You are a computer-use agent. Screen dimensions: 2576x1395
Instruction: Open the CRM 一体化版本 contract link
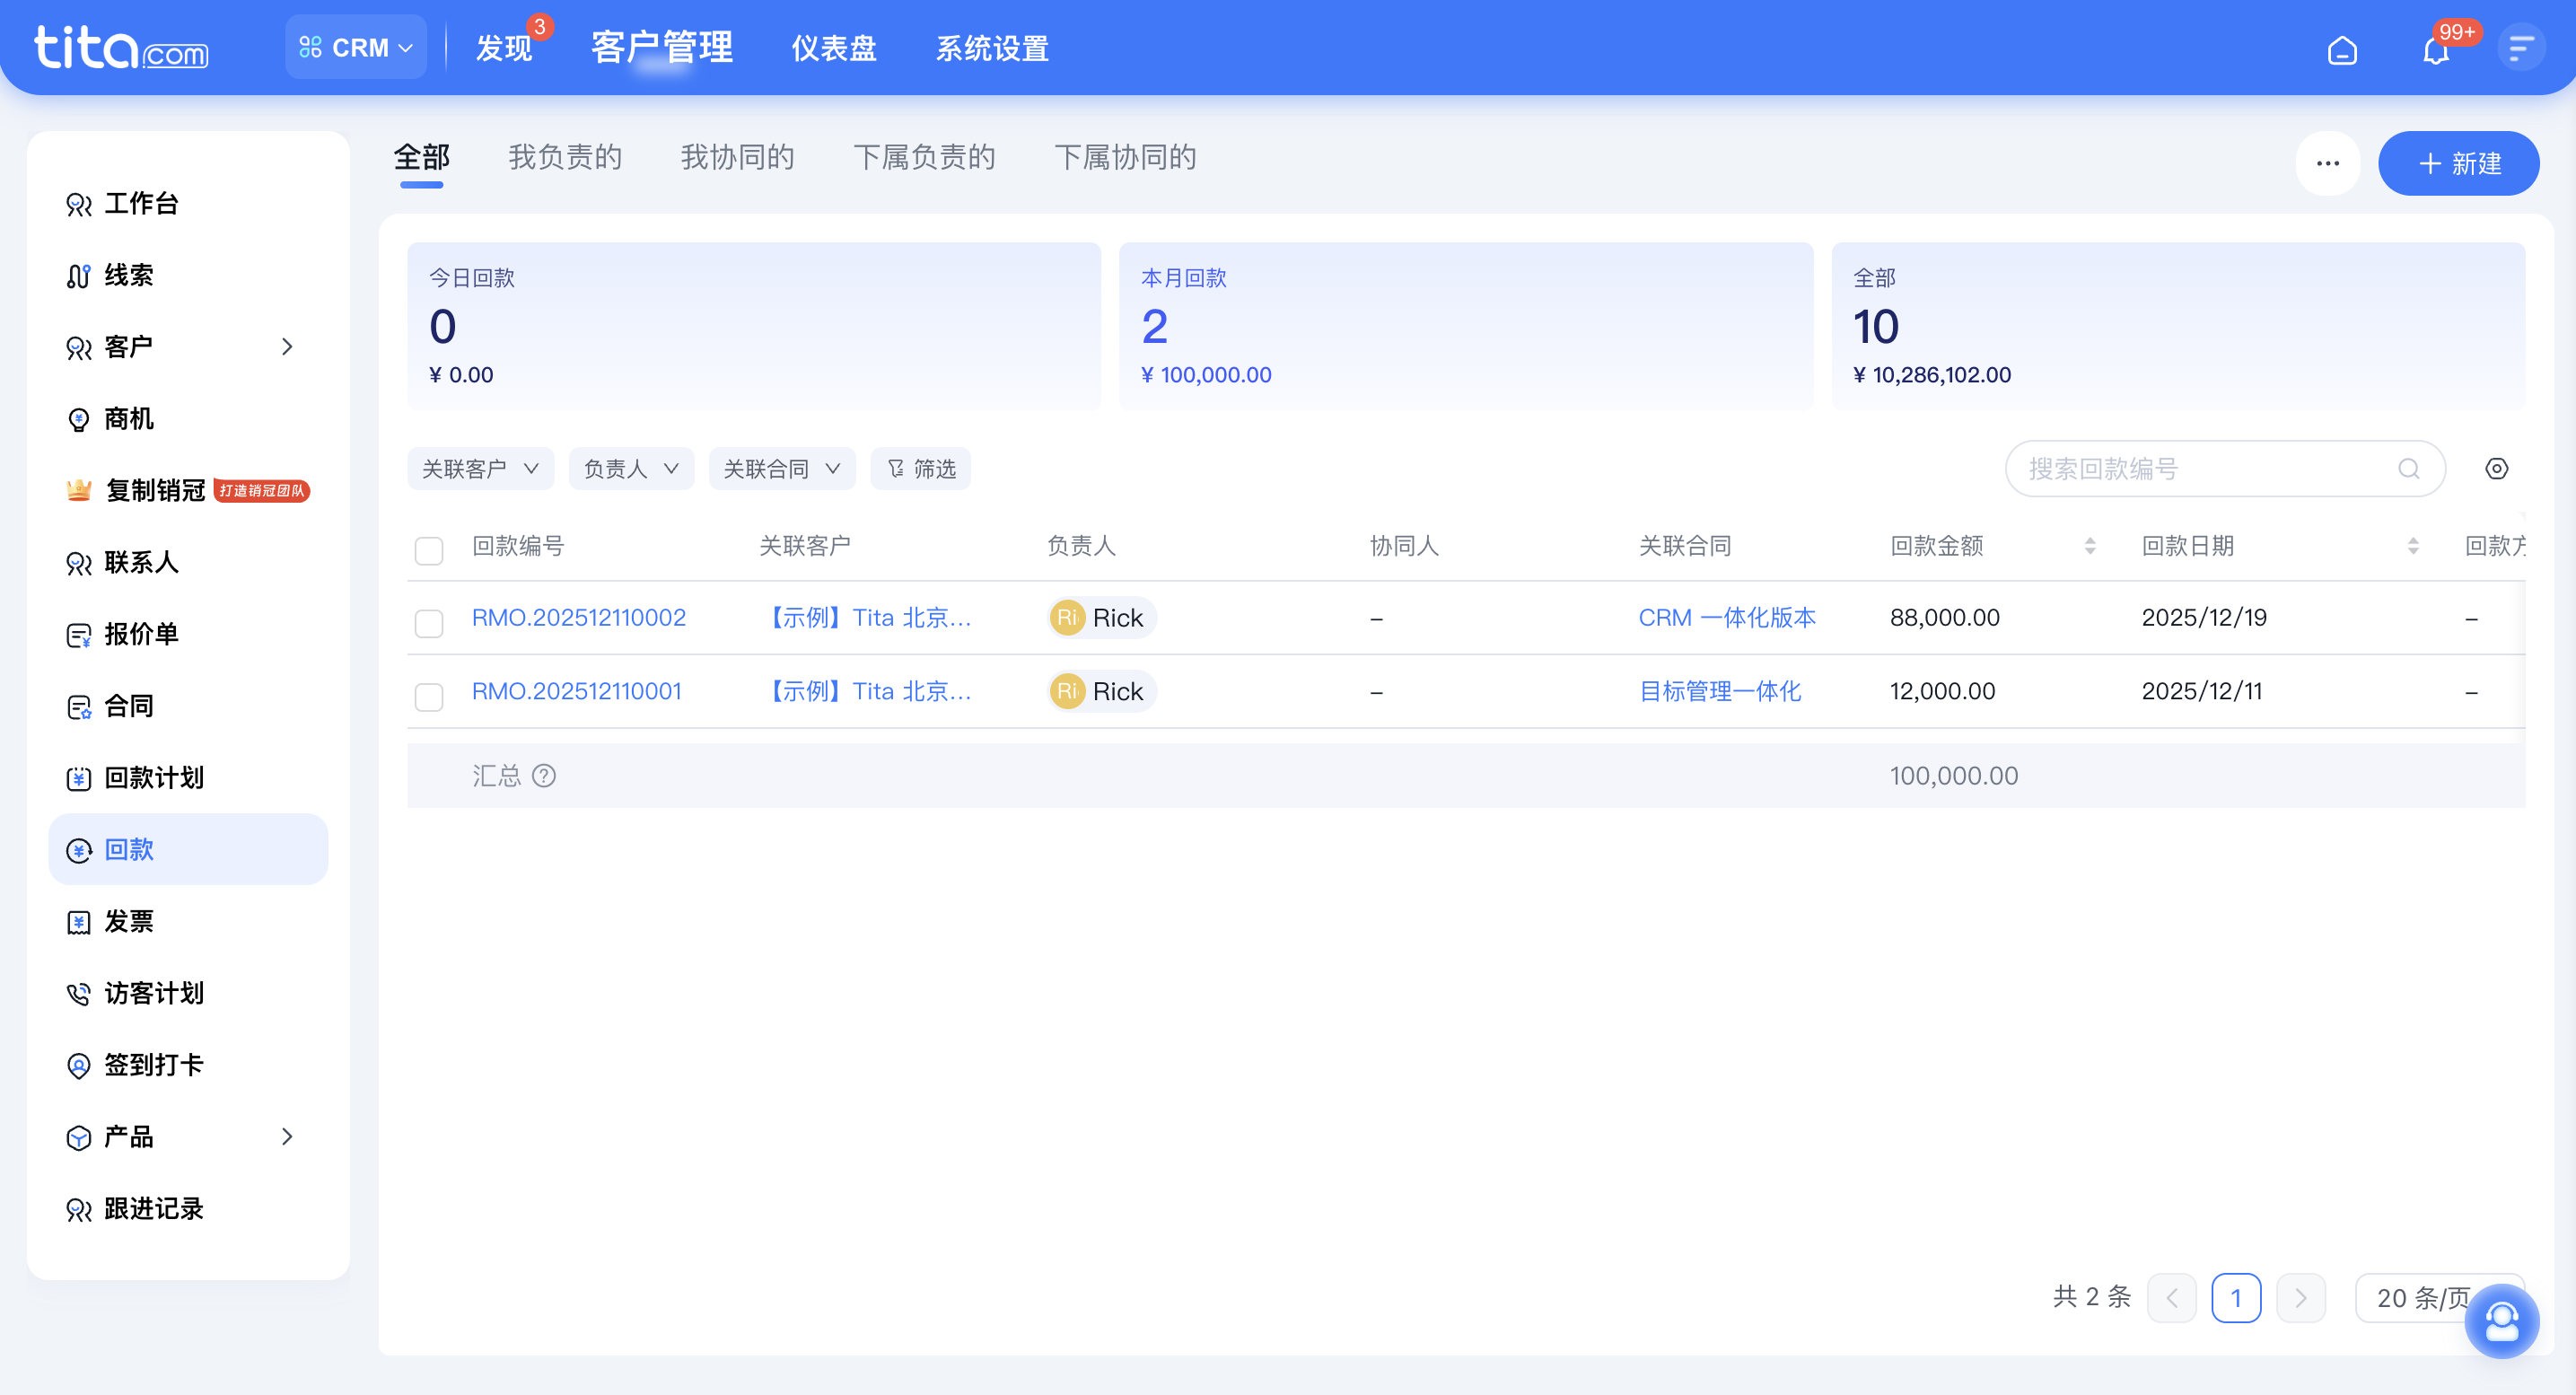pos(1727,617)
